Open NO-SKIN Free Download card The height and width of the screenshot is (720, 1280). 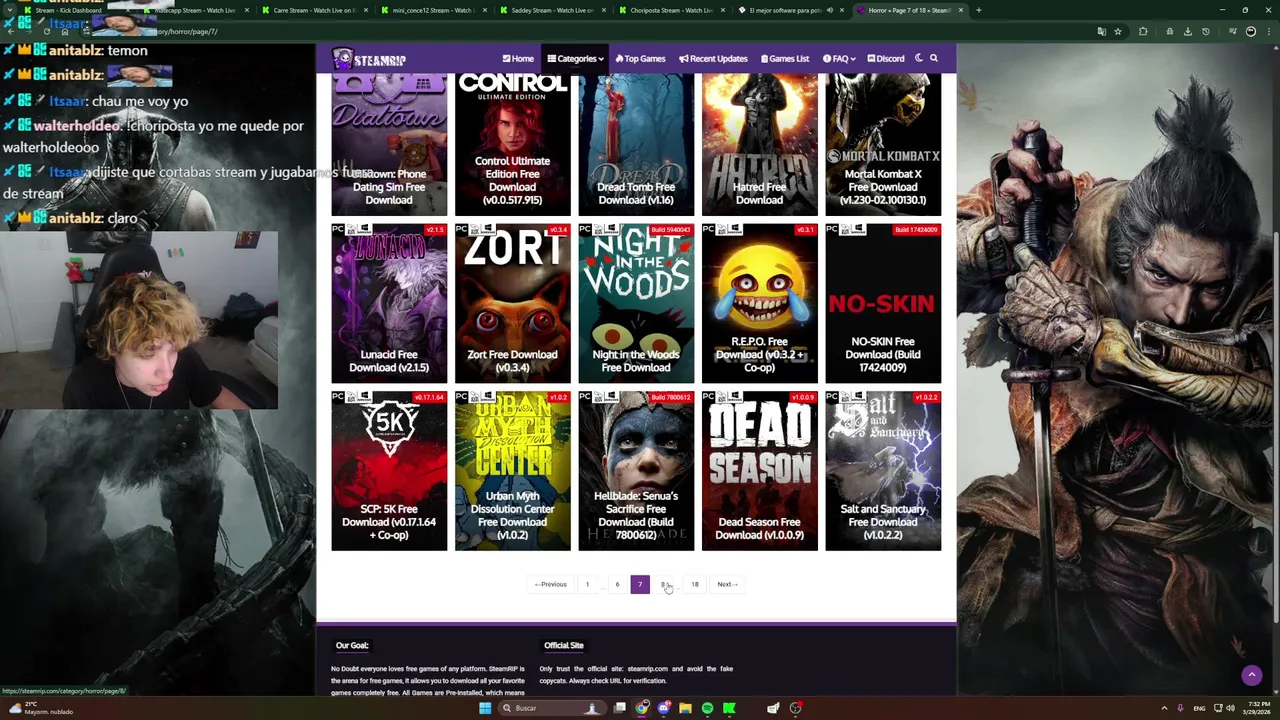tap(883, 303)
